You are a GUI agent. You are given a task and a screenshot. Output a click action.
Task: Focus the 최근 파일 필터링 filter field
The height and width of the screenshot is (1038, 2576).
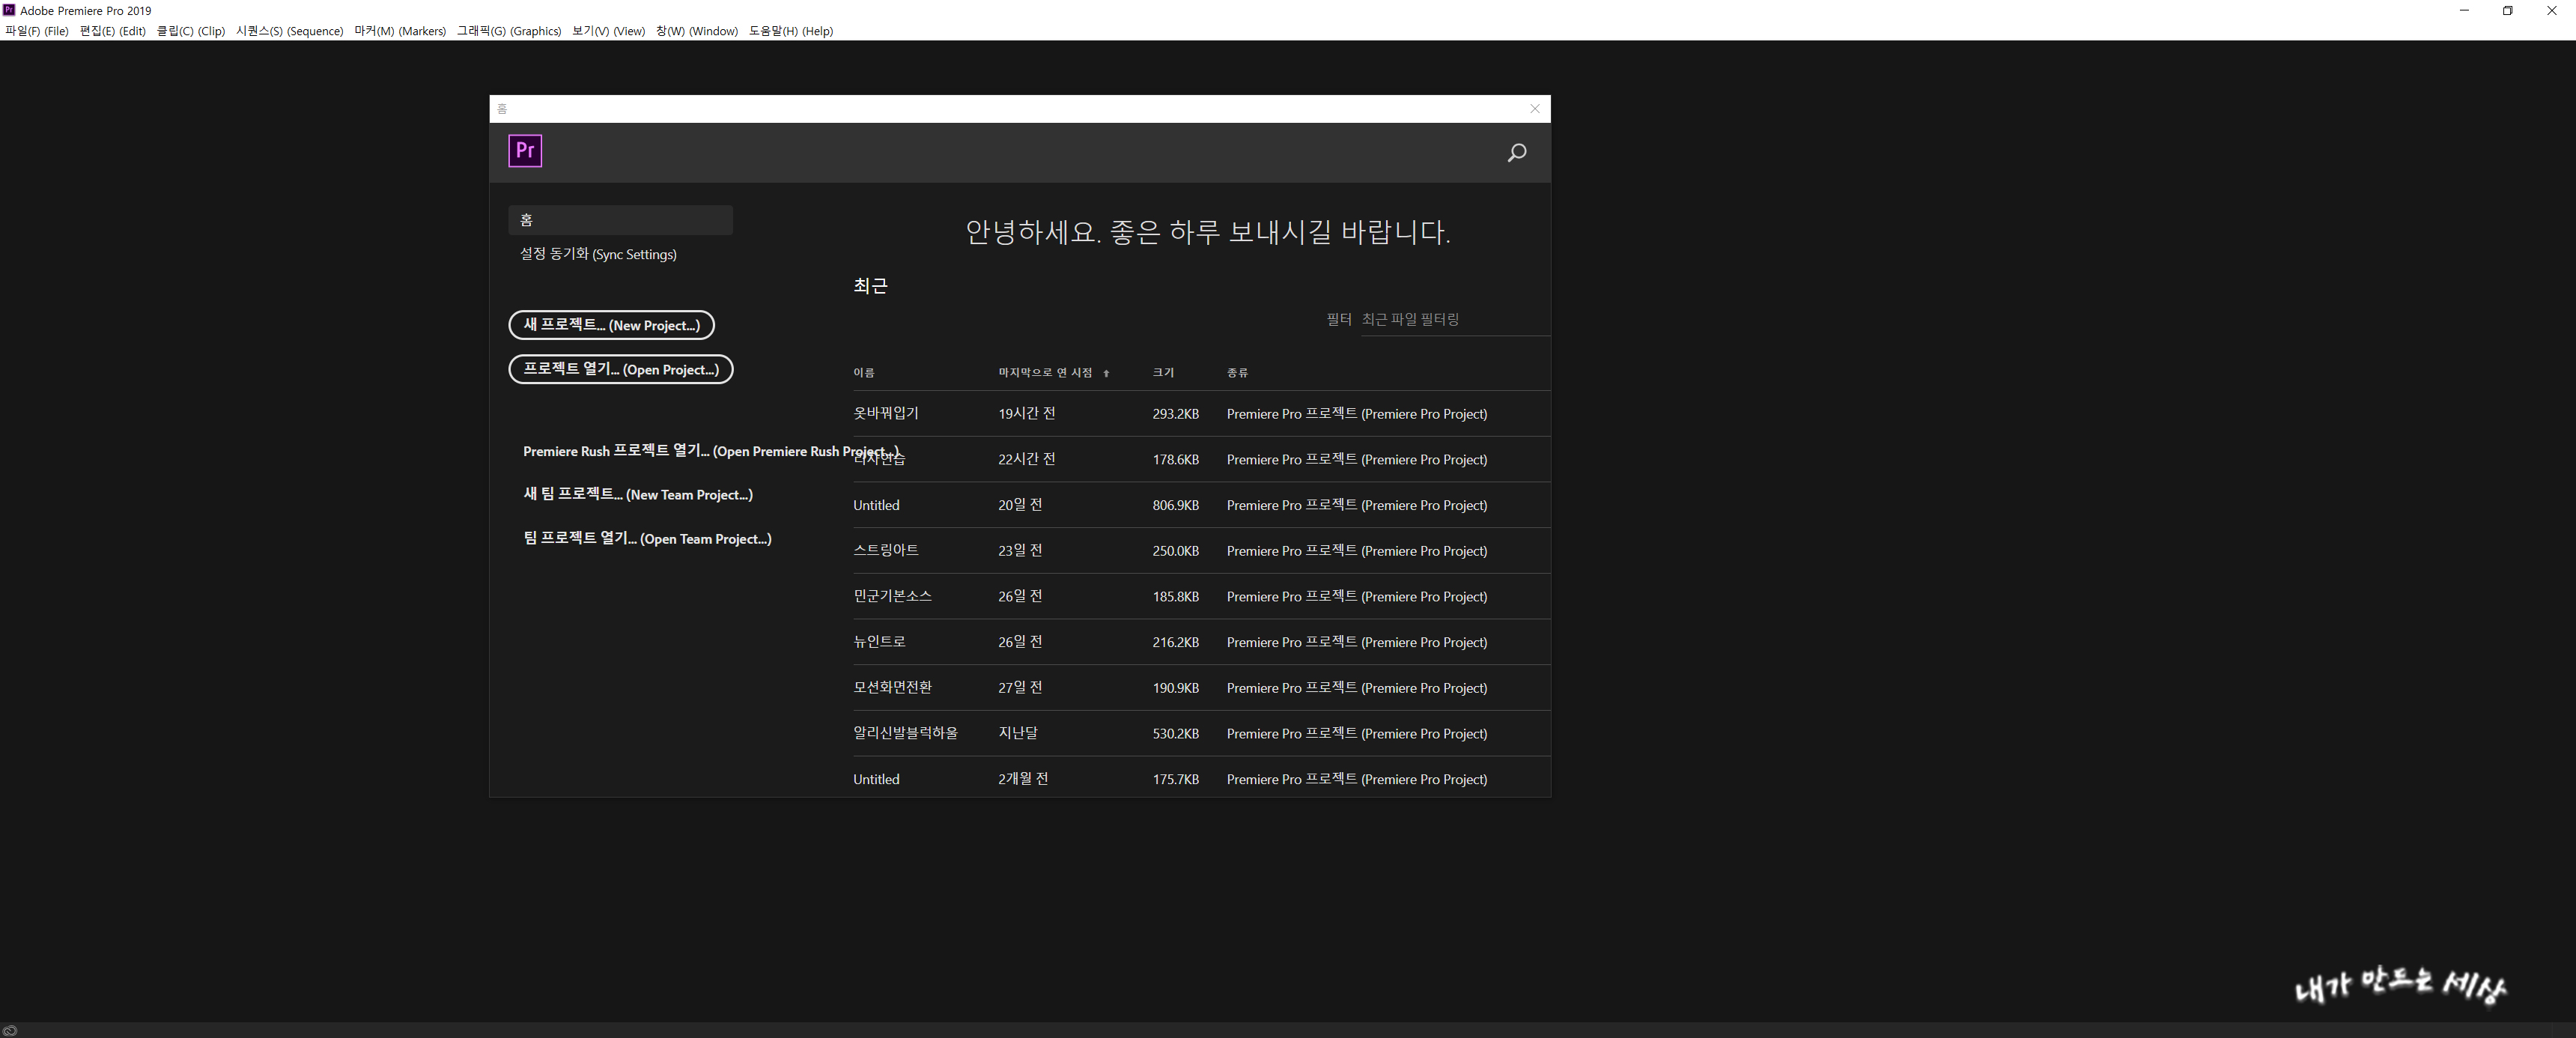[1450, 319]
